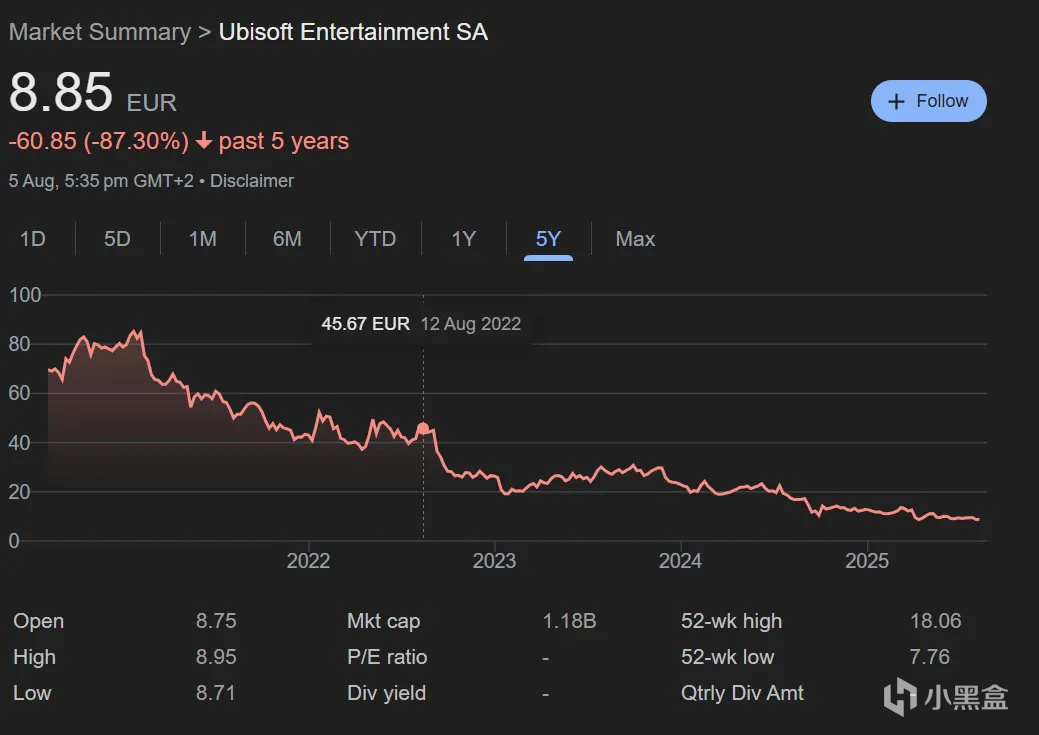Viewport: 1039px width, 735px height.
Task: Choose the 1Y chart range
Action: [464, 239]
